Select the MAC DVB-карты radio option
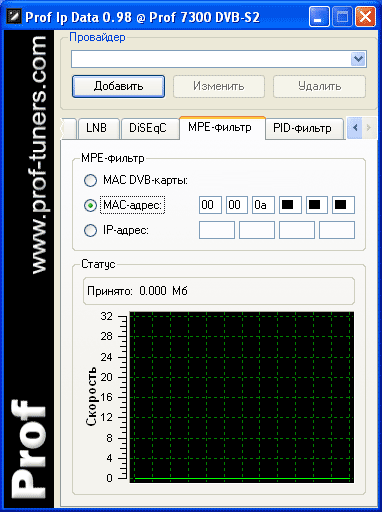Viewport: 382px width, 512px height. [x=90, y=180]
